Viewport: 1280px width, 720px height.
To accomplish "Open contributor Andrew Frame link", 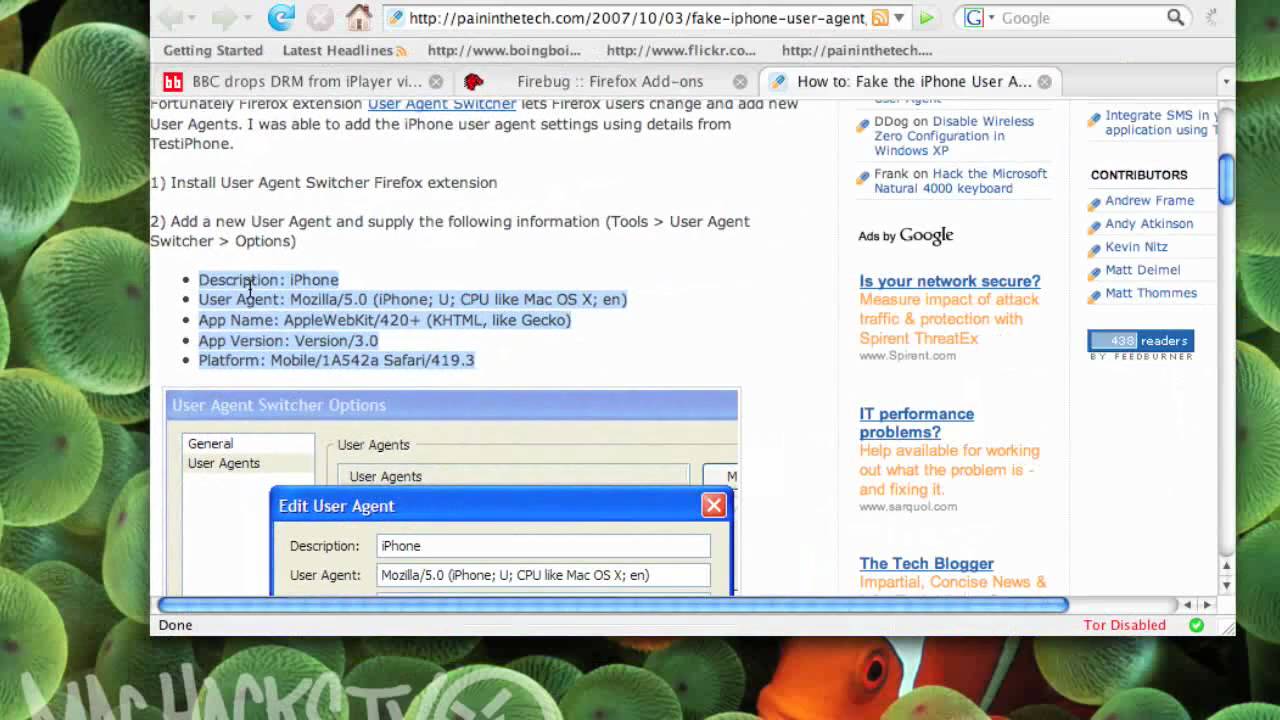I will (x=1149, y=201).
